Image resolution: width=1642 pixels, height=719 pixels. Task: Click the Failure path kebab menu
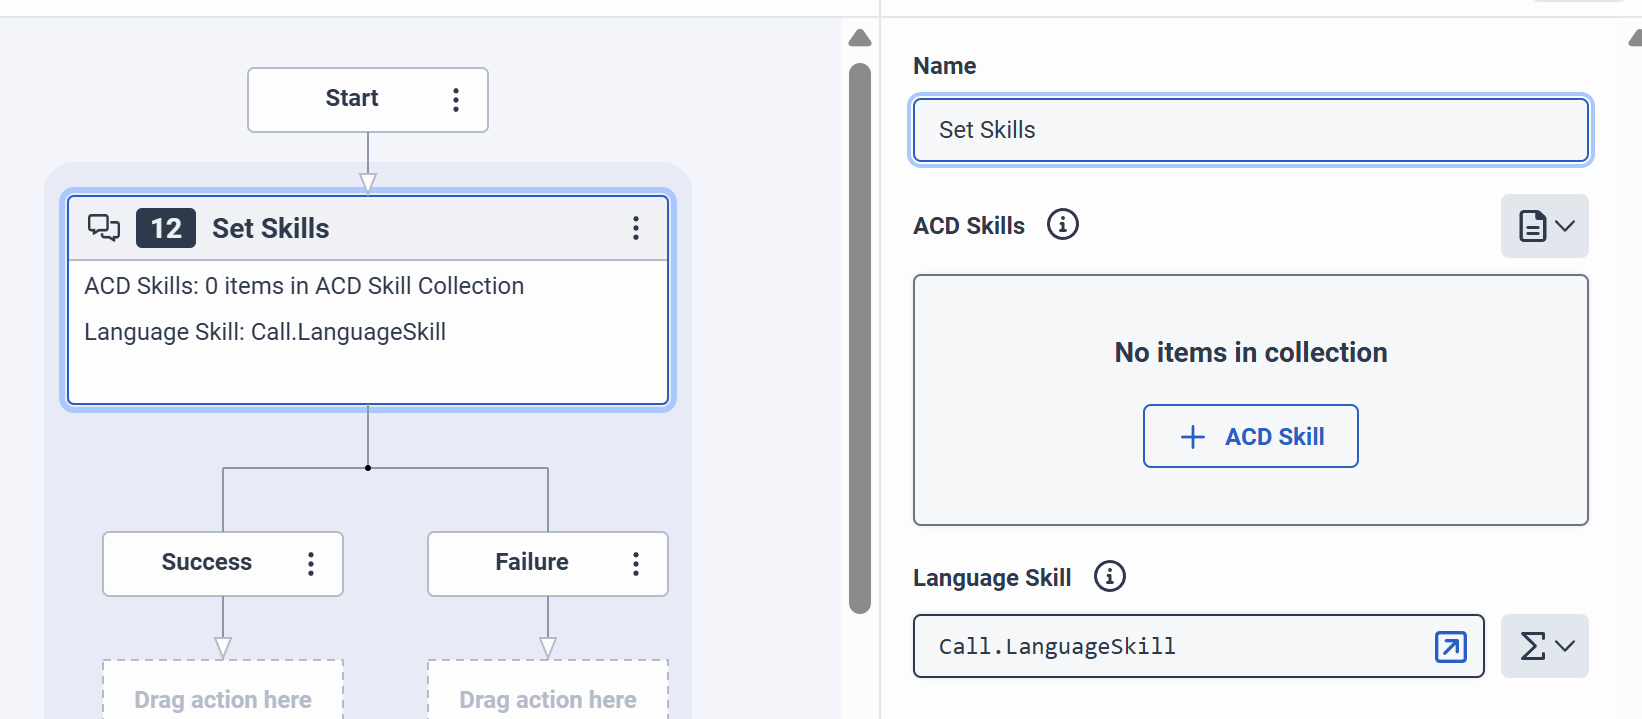point(636,564)
